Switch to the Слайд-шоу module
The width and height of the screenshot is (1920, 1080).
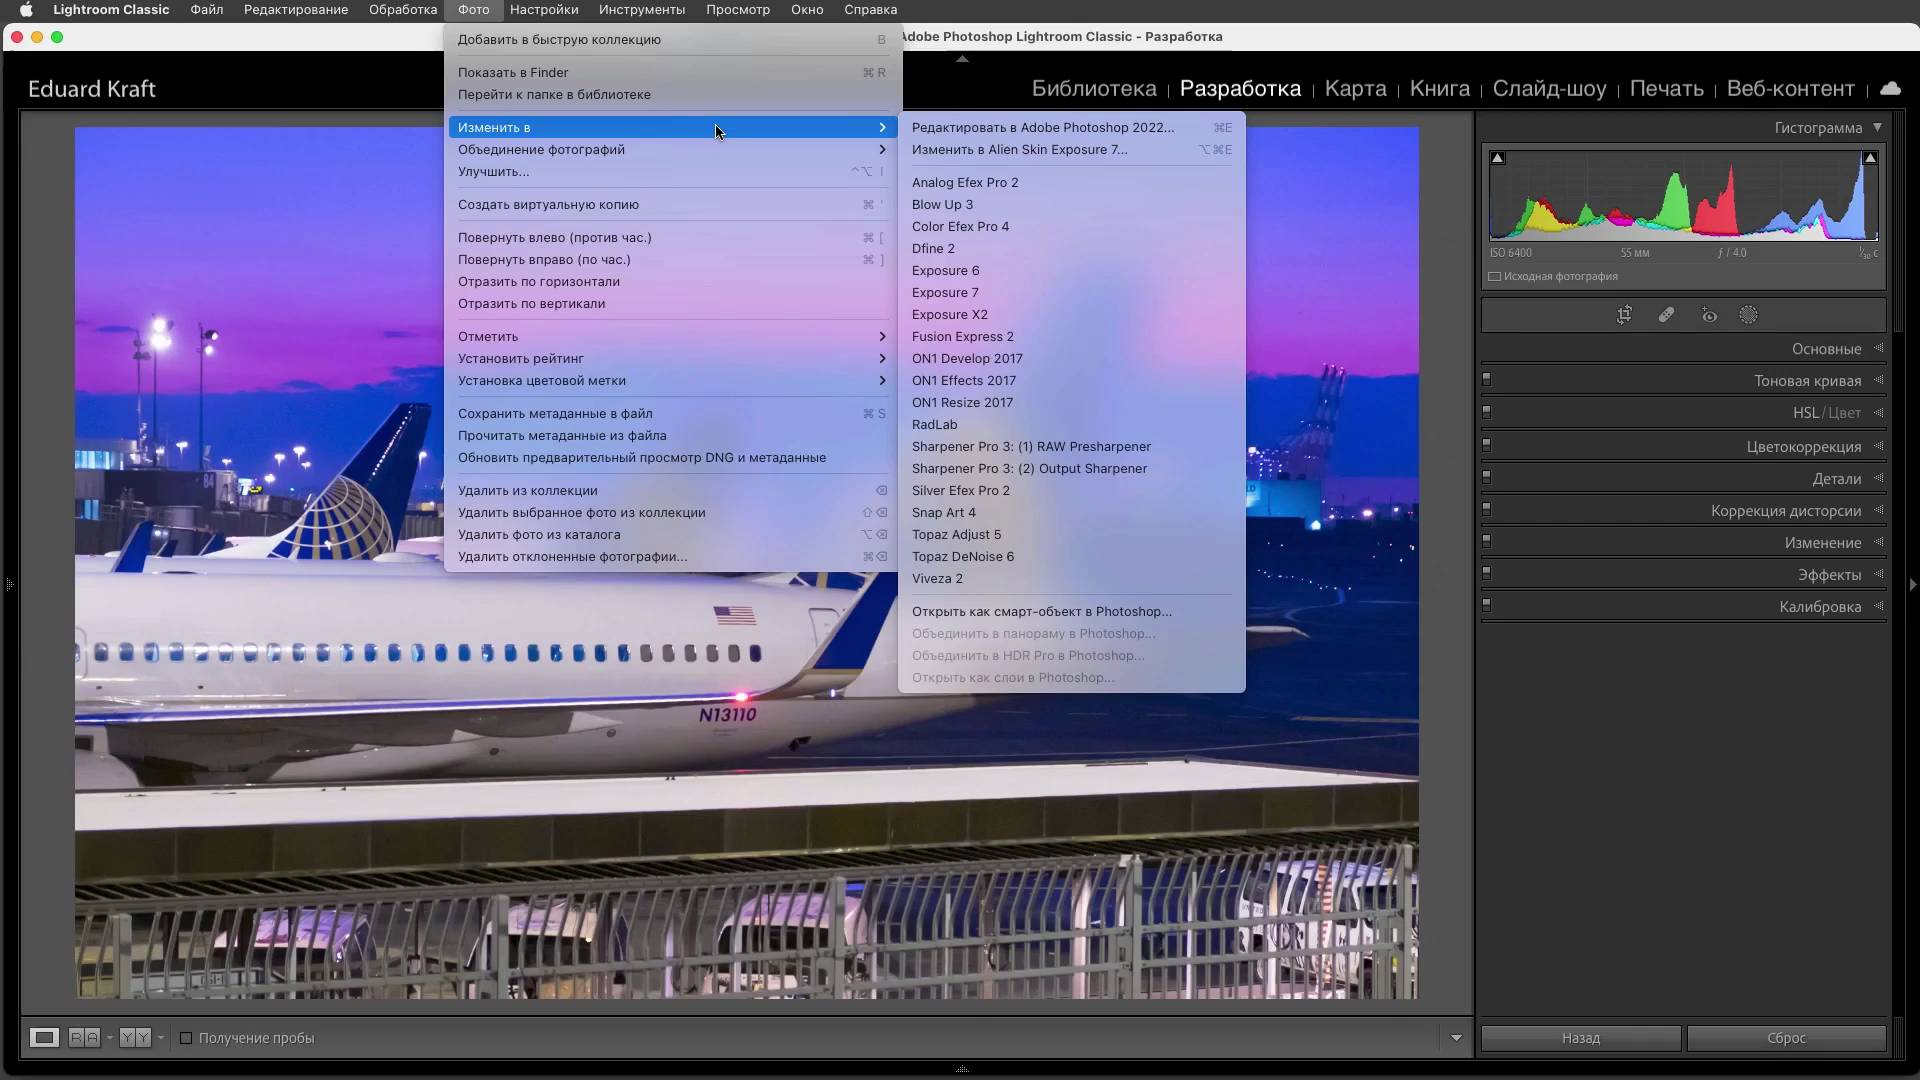pos(1549,89)
